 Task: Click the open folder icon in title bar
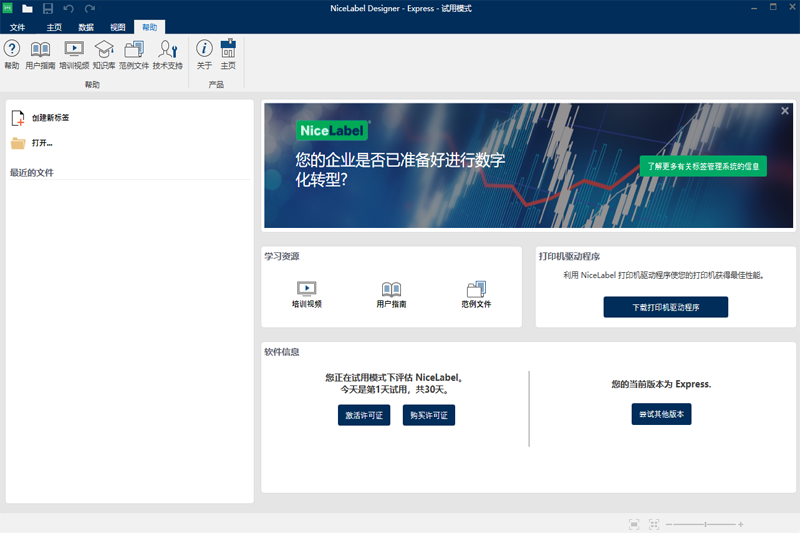pos(27,9)
